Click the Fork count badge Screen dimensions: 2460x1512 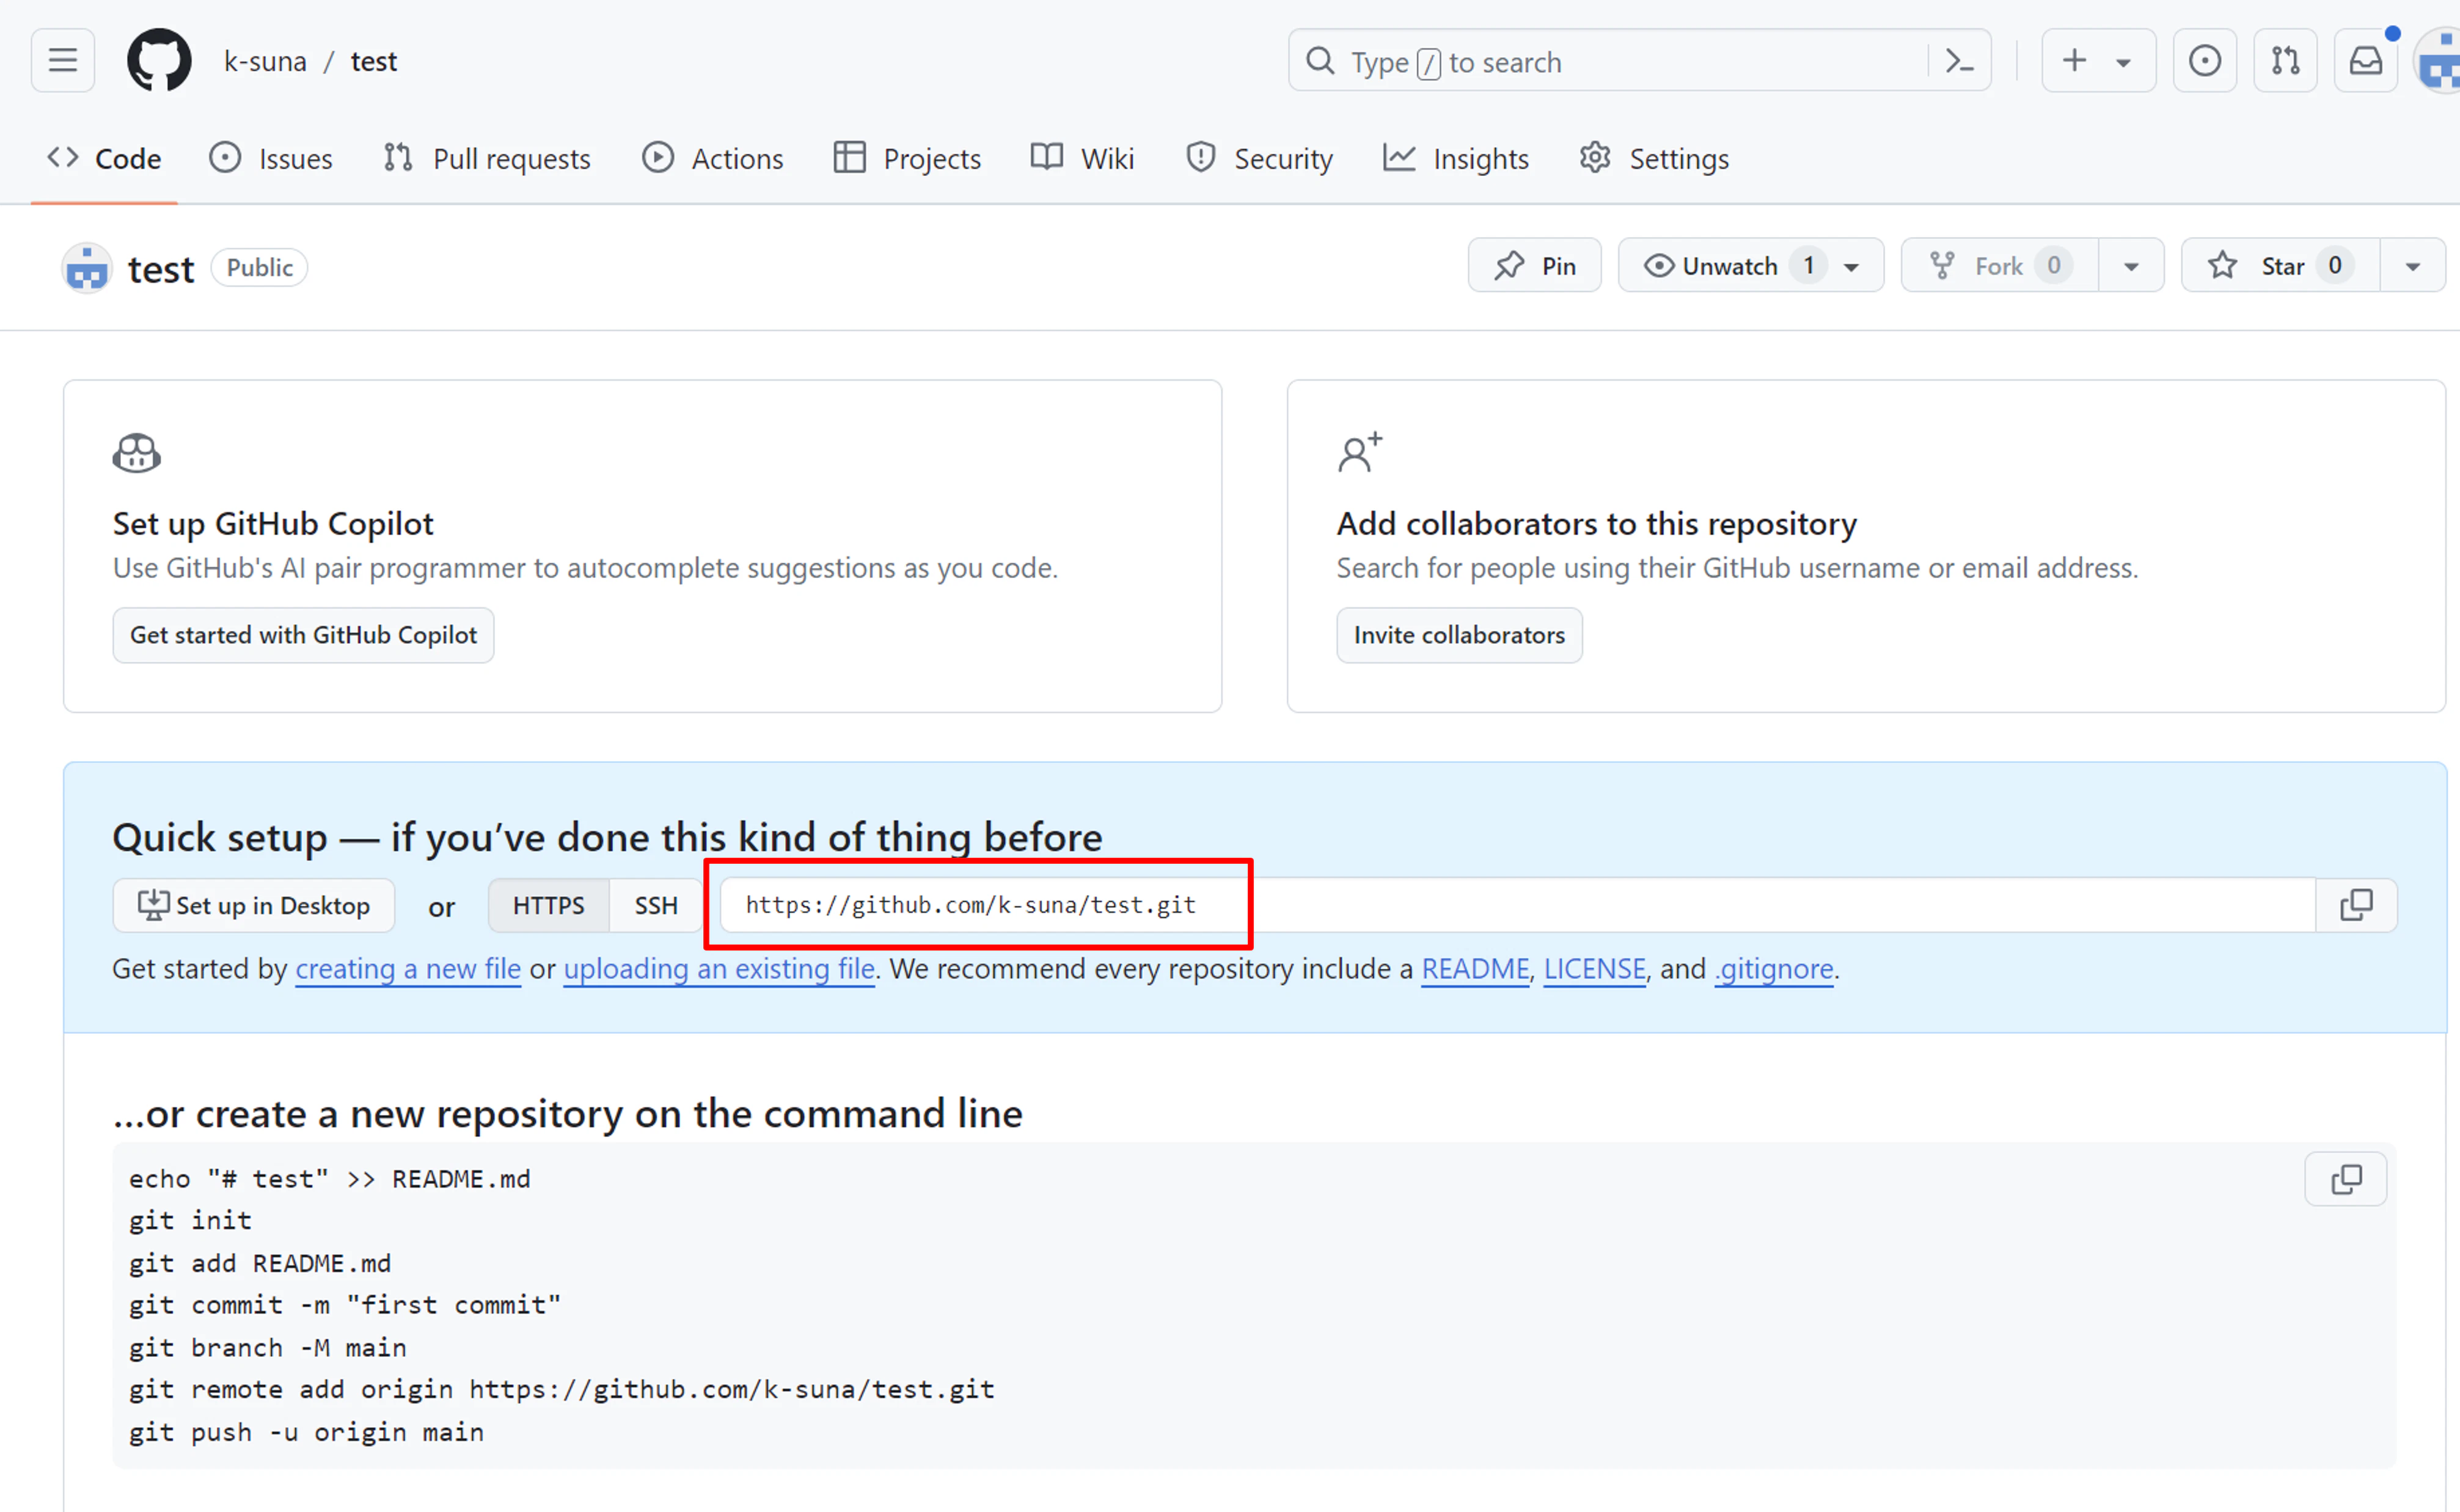click(x=2053, y=265)
